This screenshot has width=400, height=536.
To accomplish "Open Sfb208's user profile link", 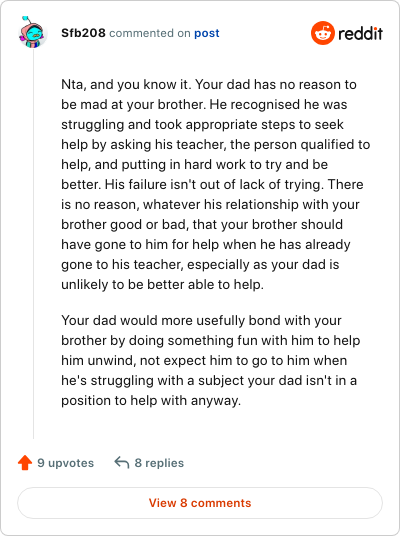I will point(83,33).
